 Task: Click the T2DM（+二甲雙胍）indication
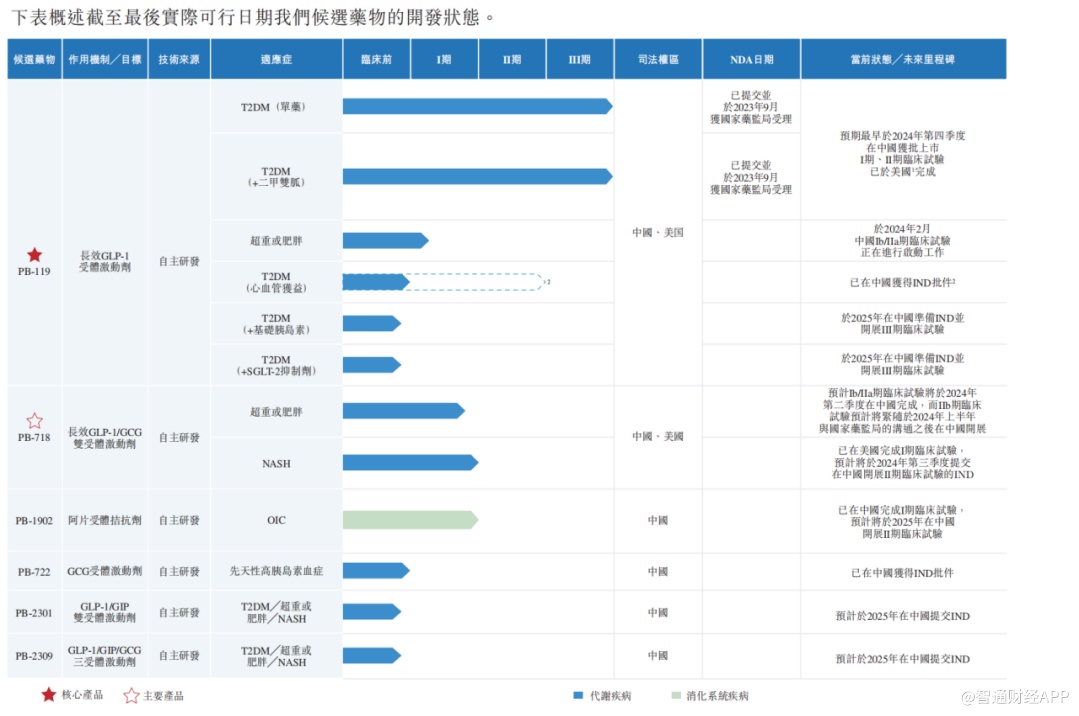276,177
